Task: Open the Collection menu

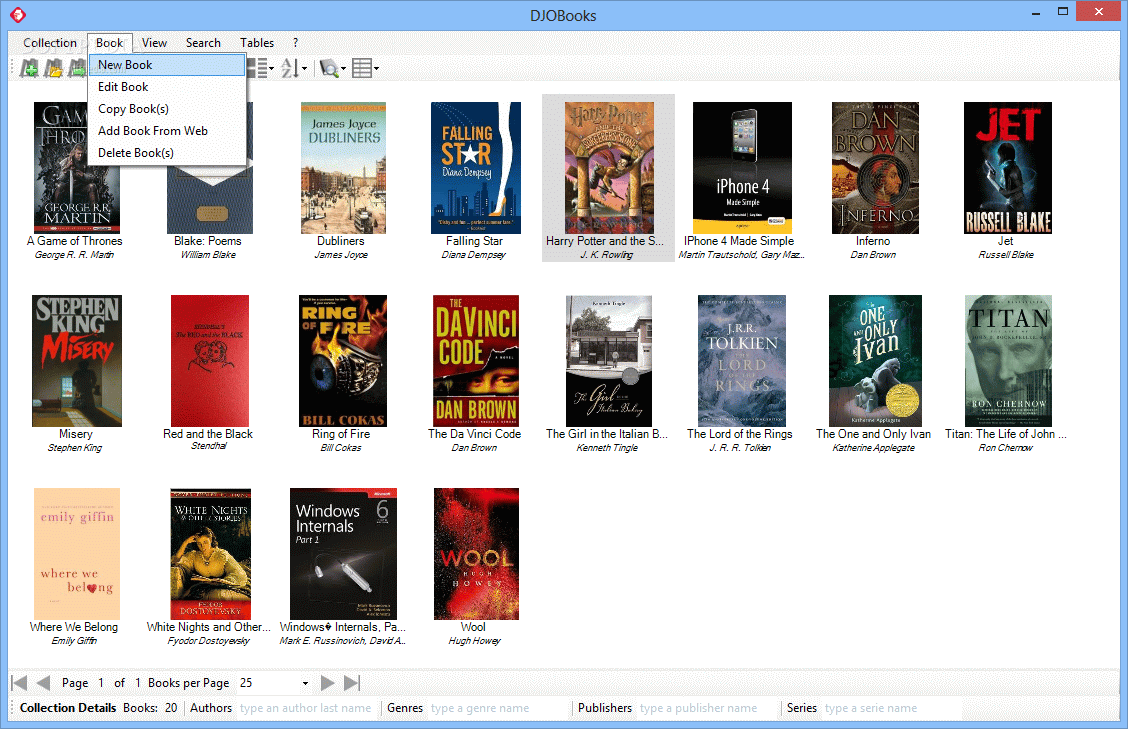Action: (50, 42)
